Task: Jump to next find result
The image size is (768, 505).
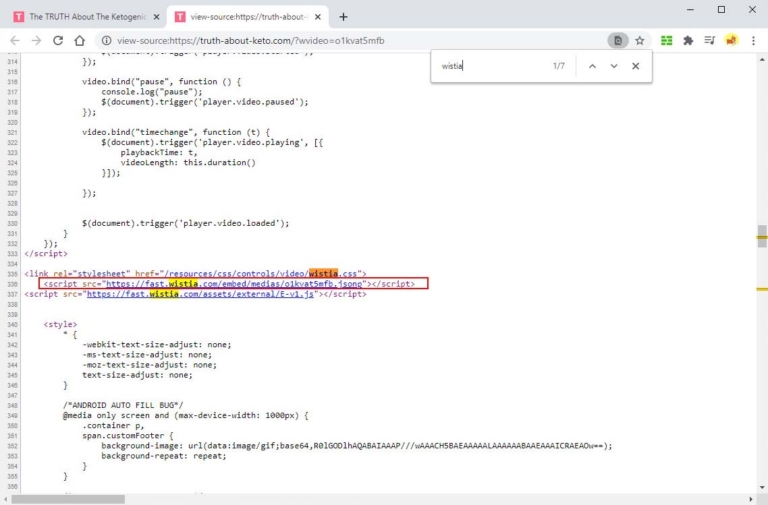Action: (x=614, y=66)
